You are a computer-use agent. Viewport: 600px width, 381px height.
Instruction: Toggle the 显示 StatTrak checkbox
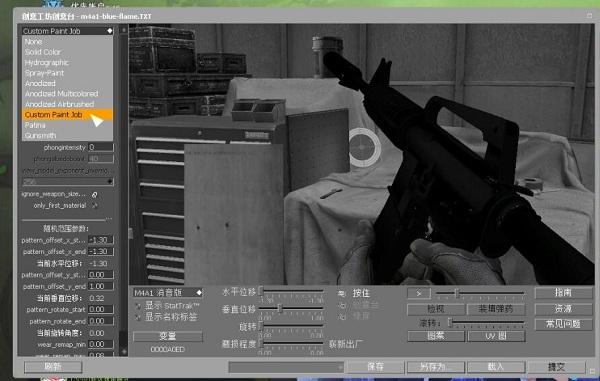138,306
